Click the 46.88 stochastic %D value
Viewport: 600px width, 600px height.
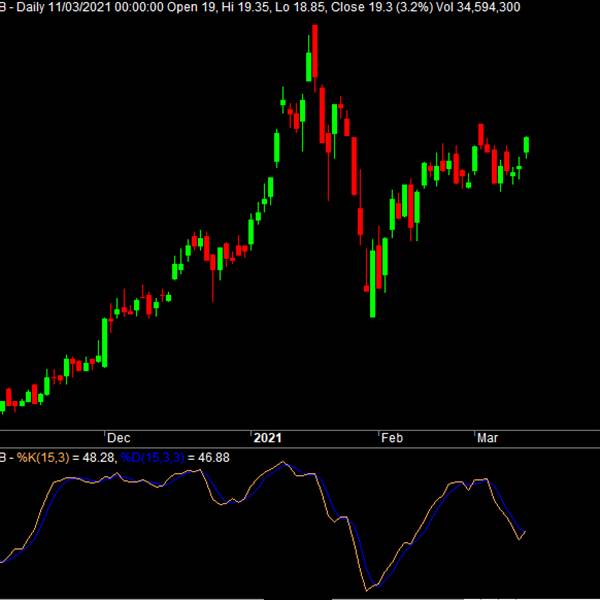tap(214, 457)
